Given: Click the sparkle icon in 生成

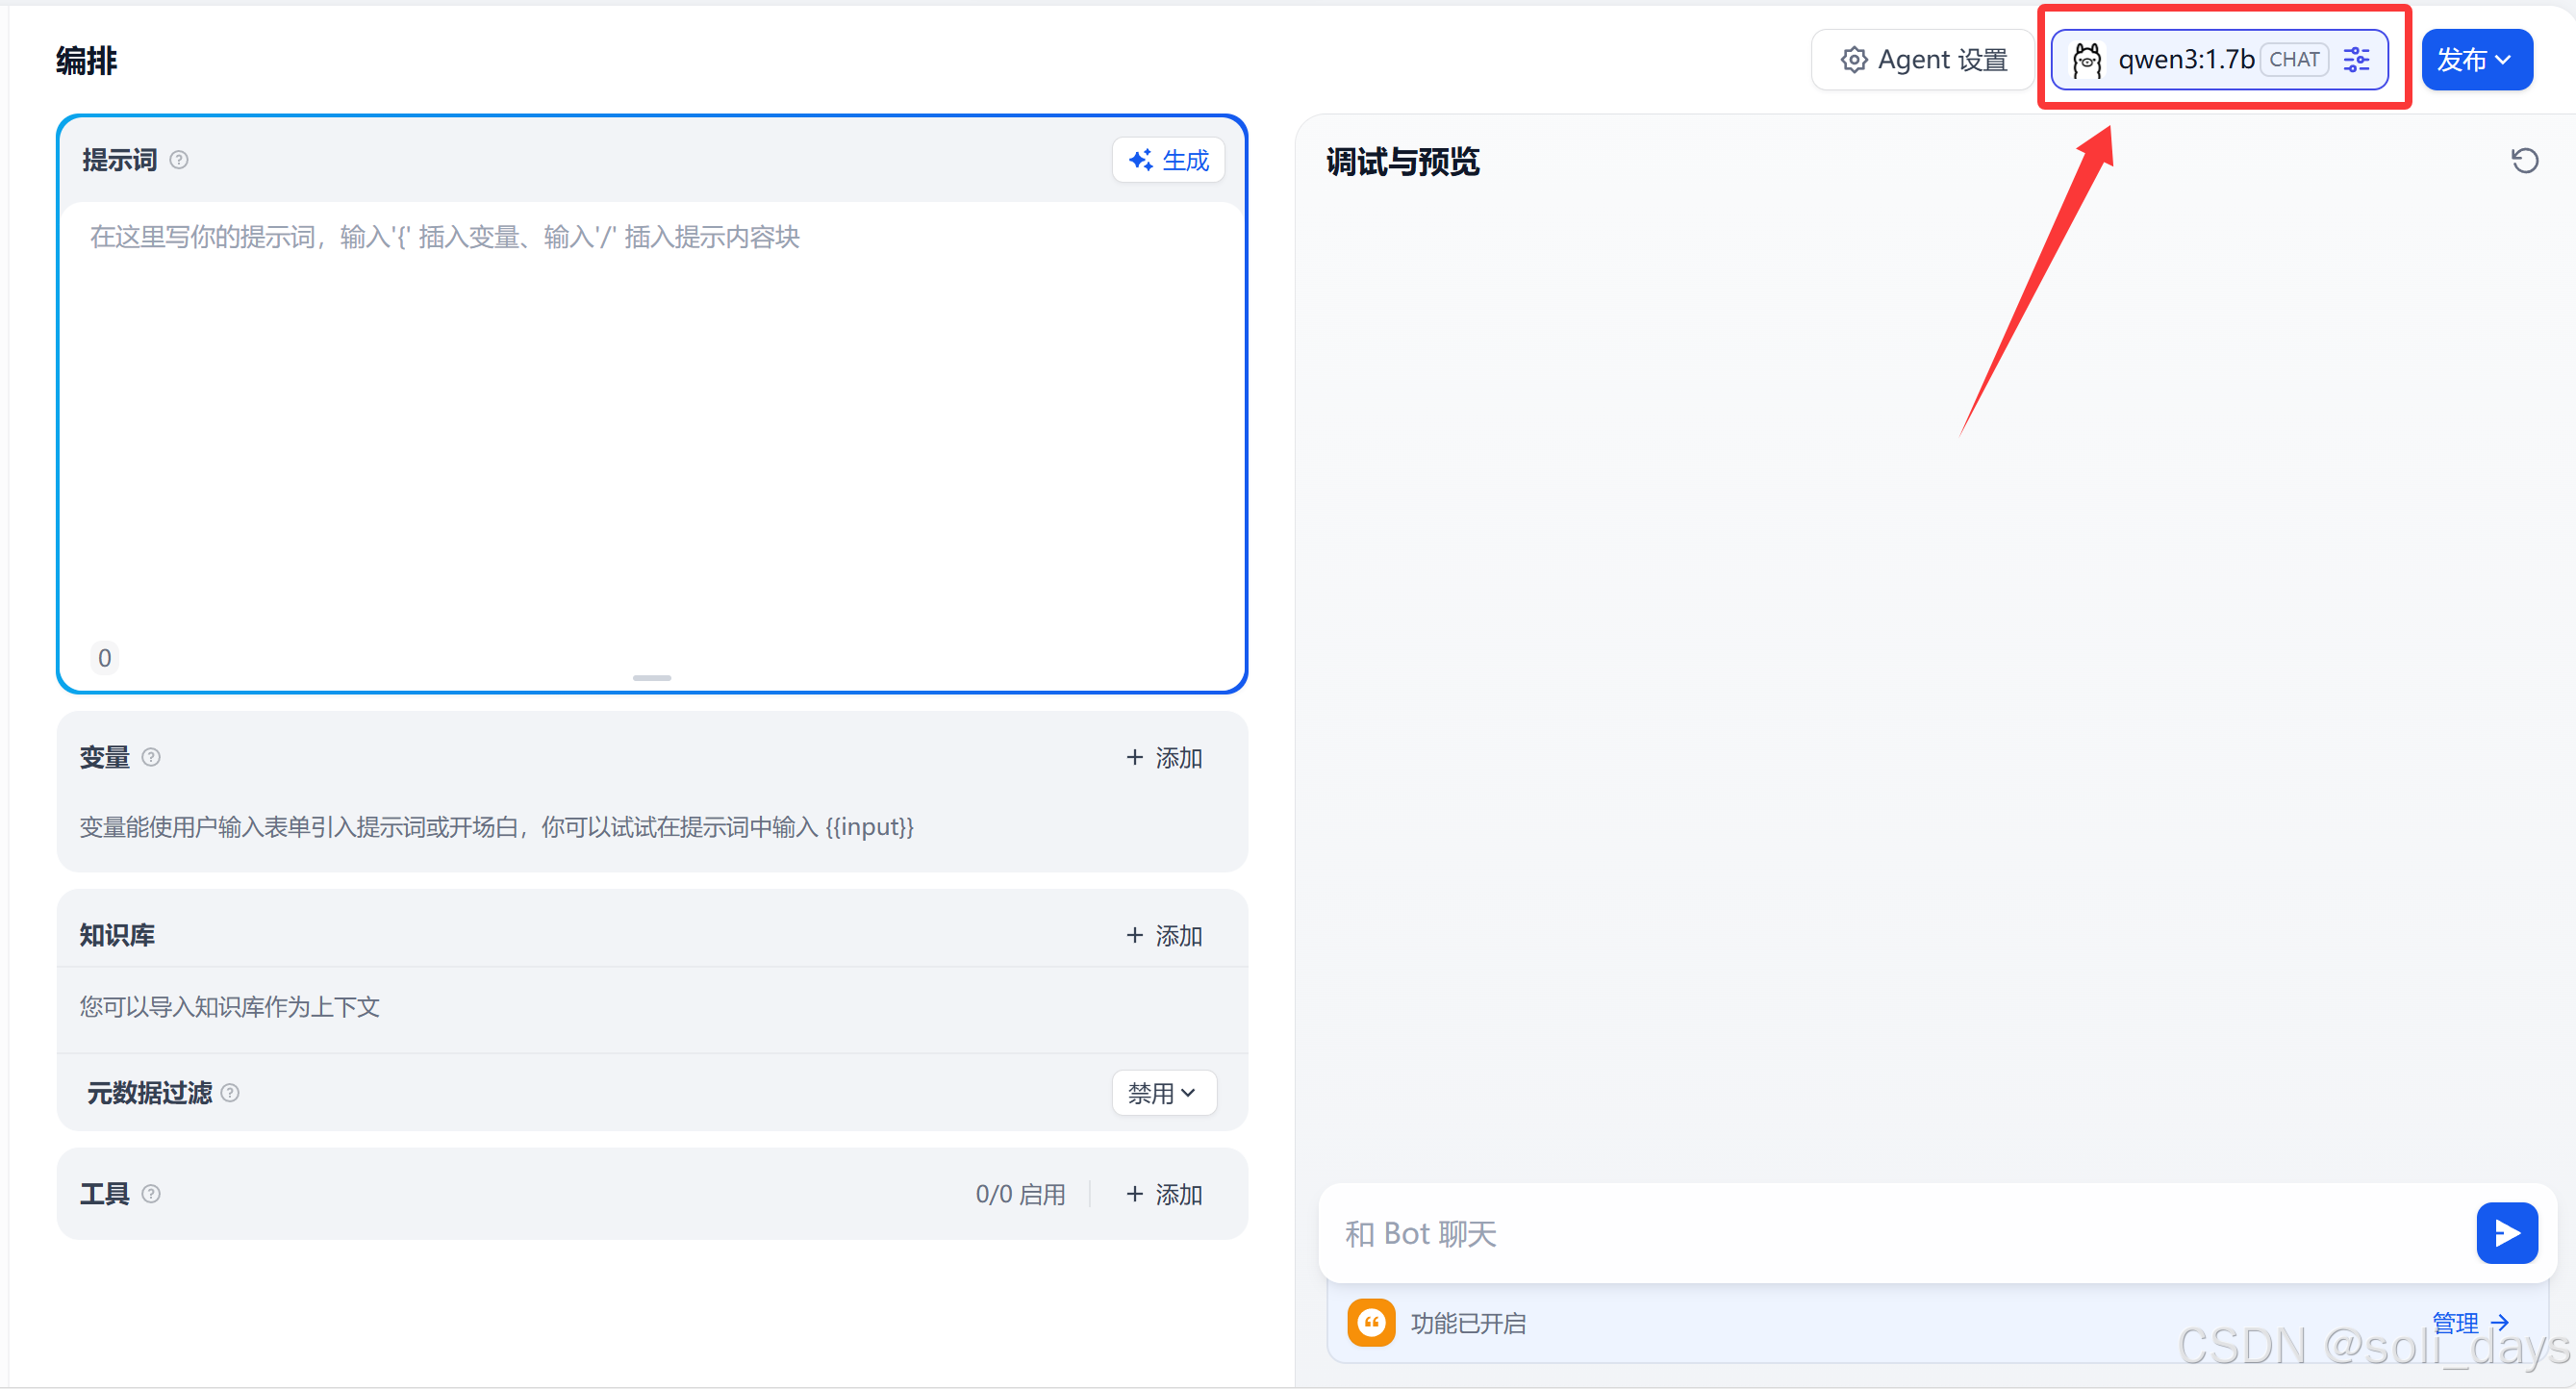Looking at the screenshot, I should 1140,160.
